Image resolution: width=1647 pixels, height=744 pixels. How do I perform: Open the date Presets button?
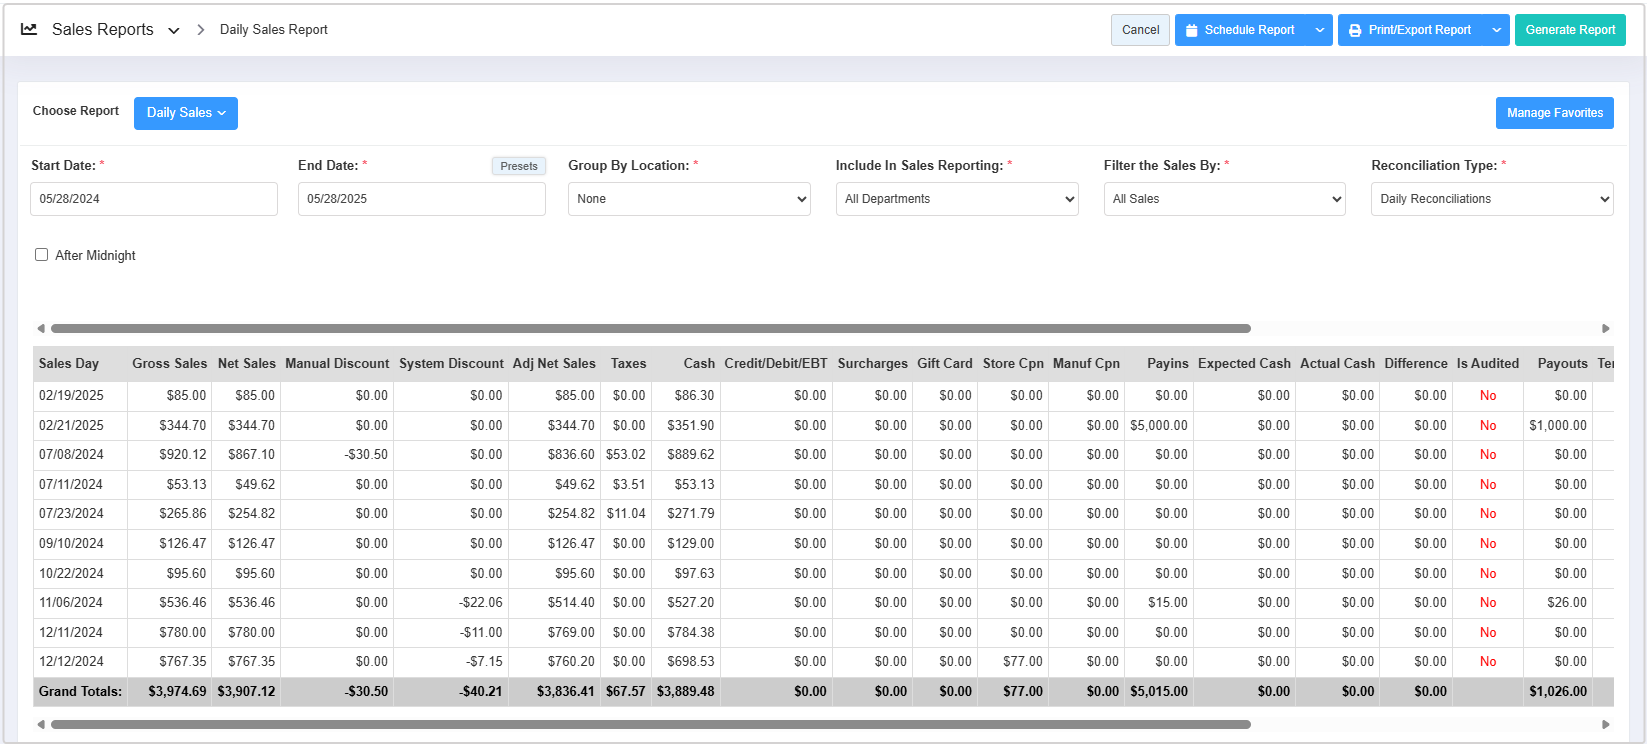[519, 166]
